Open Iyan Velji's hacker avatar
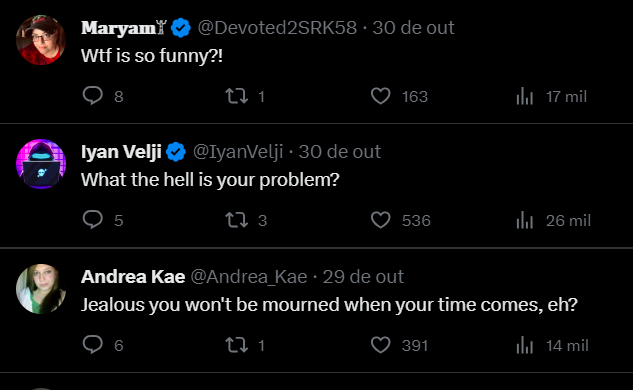Viewport: 633px width, 390px height. pyautogui.click(x=41, y=164)
